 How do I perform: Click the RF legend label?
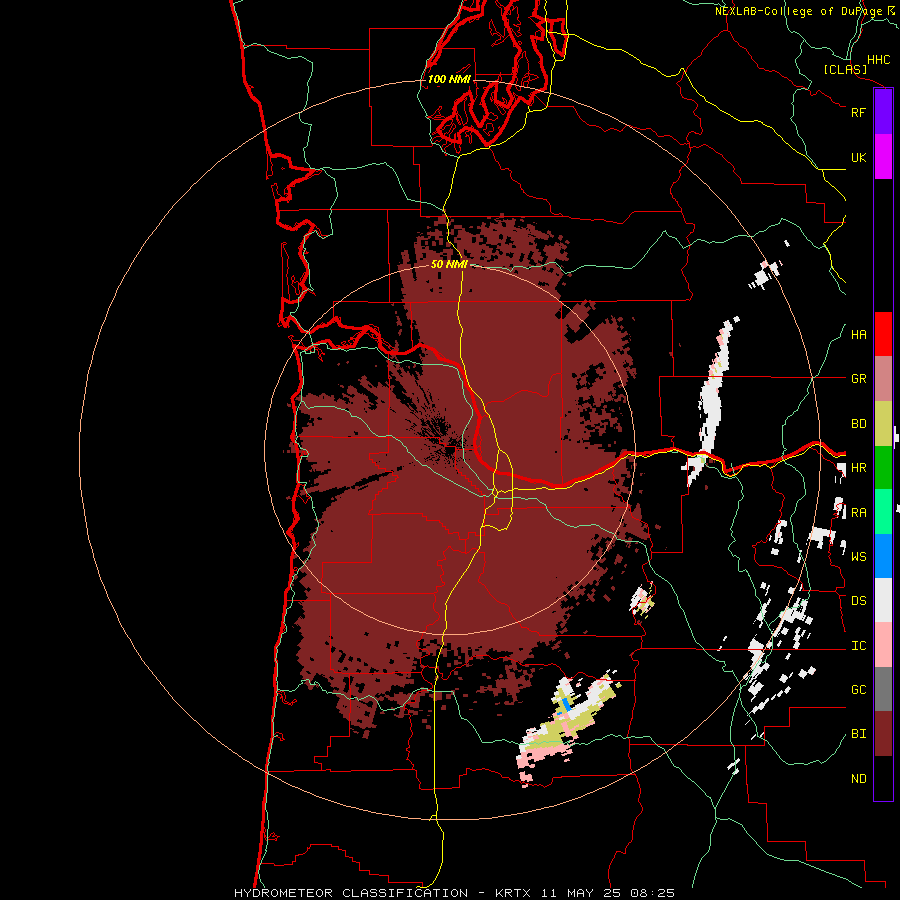point(858,112)
